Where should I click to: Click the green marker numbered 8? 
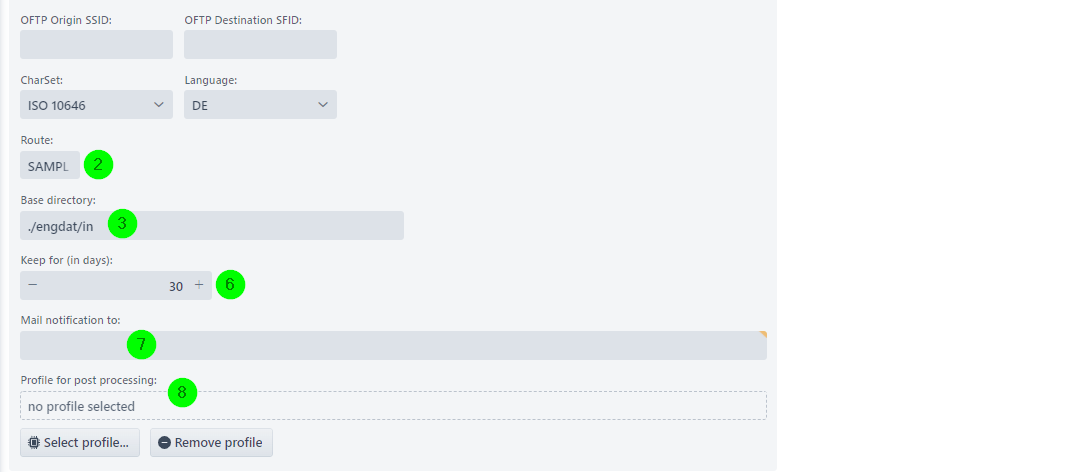point(183,392)
